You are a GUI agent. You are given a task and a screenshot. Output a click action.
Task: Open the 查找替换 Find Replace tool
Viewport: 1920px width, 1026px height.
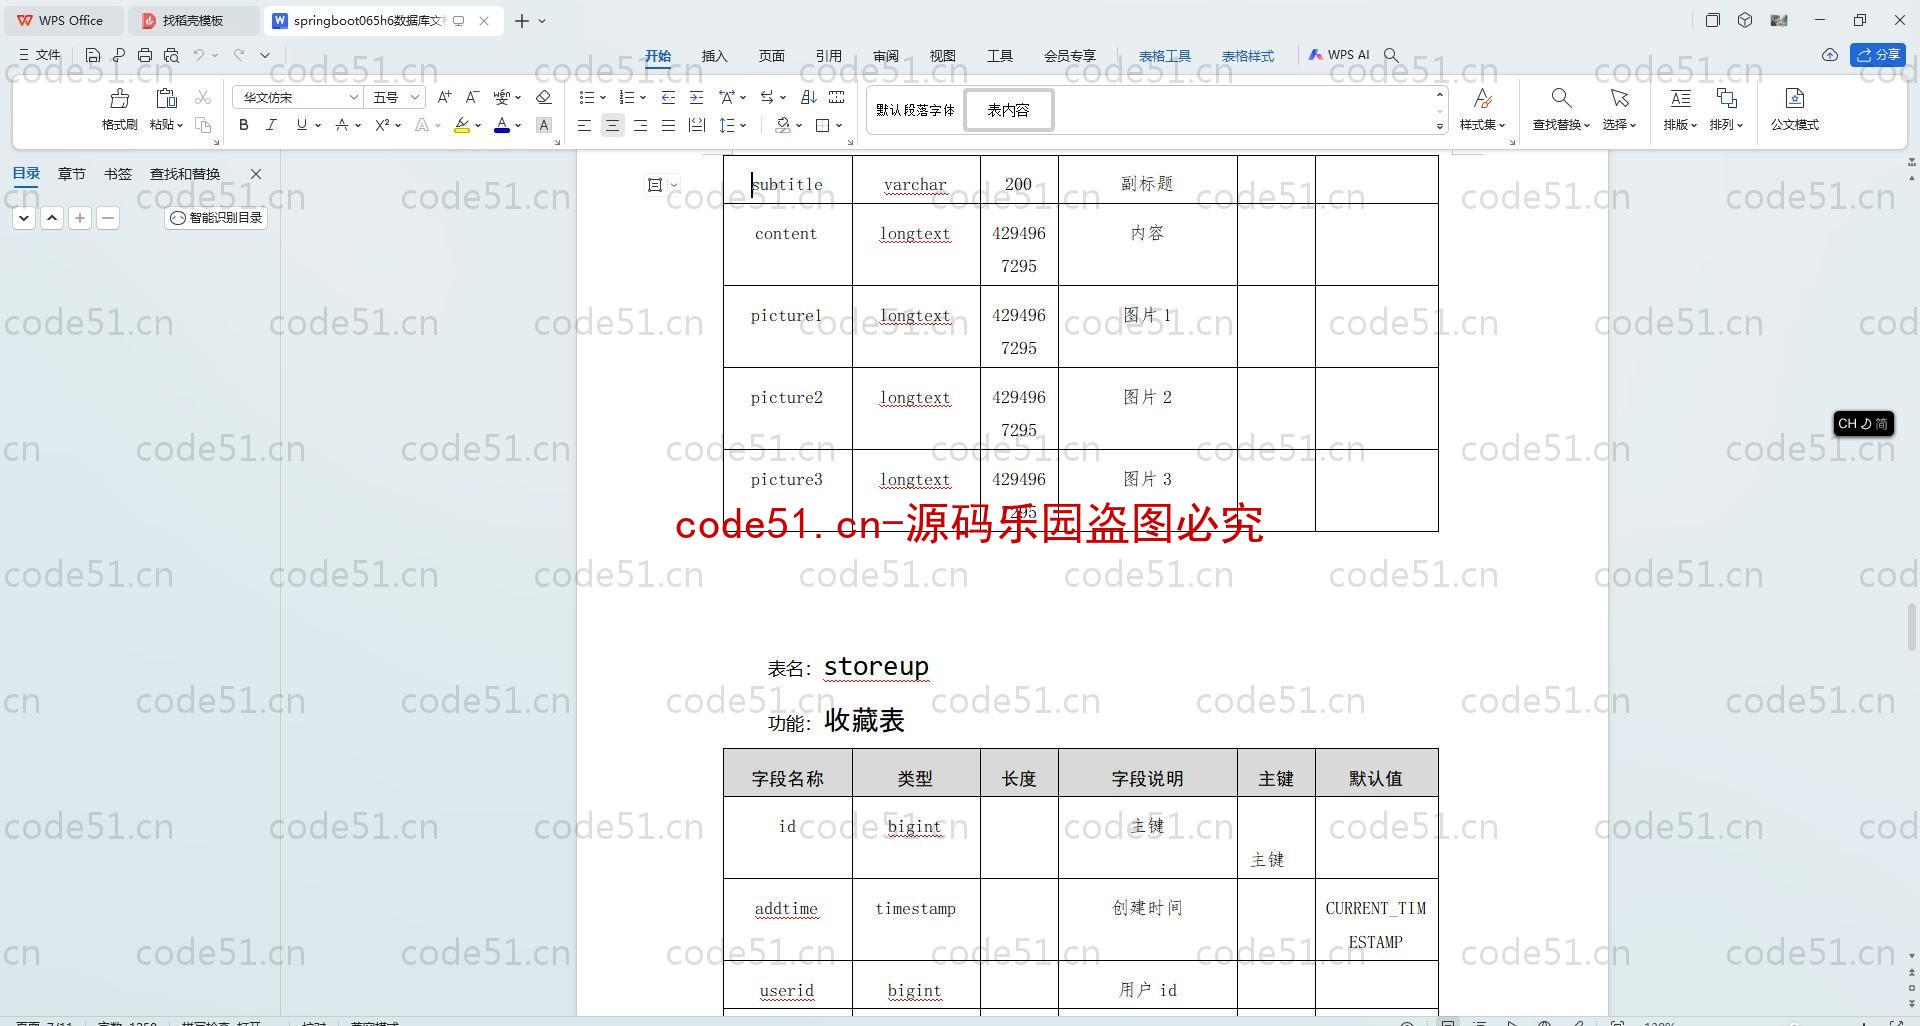tap(1561, 110)
